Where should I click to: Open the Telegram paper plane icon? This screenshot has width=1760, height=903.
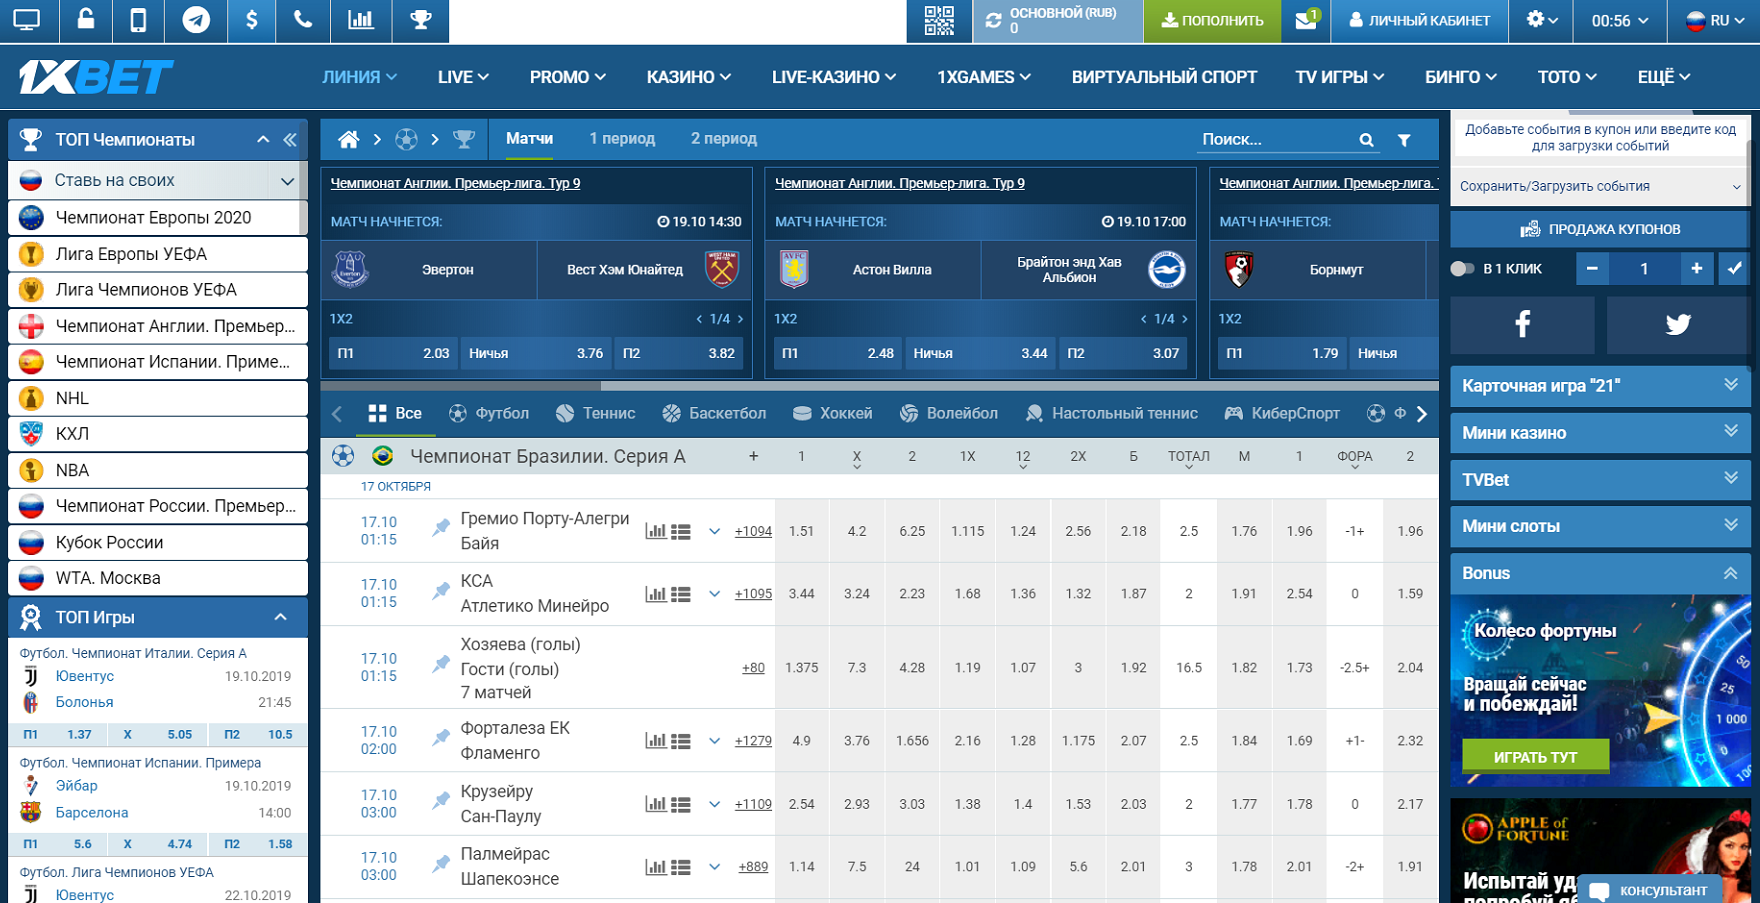[x=196, y=20]
